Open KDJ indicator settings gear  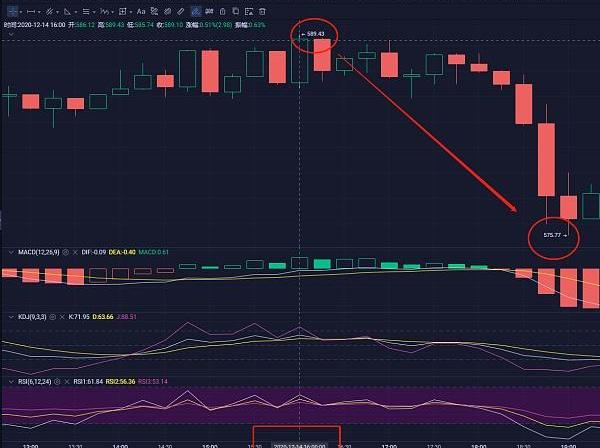(x=53, y=317)
